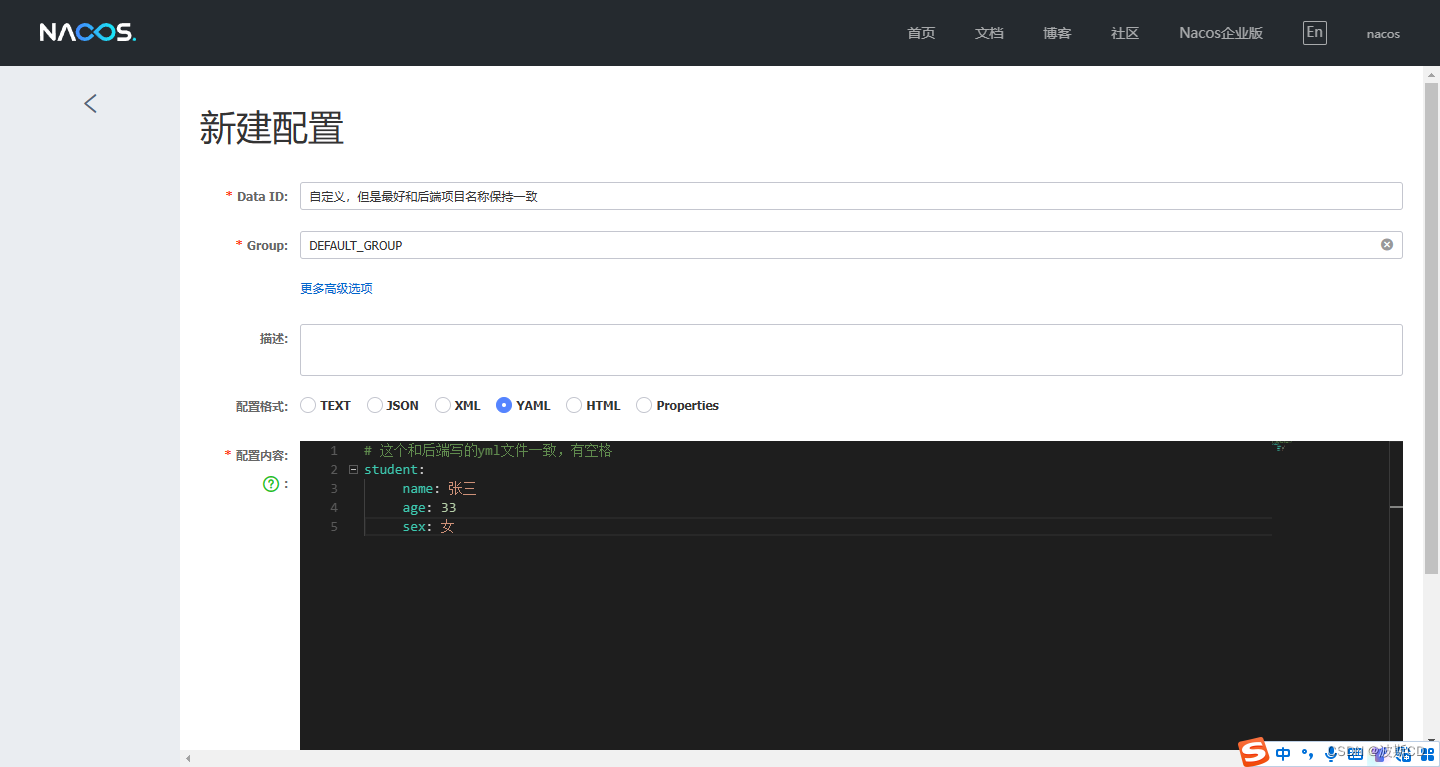Select the XML format radio button
This screenshot has height=767, width=1440.
coord(443,405)
